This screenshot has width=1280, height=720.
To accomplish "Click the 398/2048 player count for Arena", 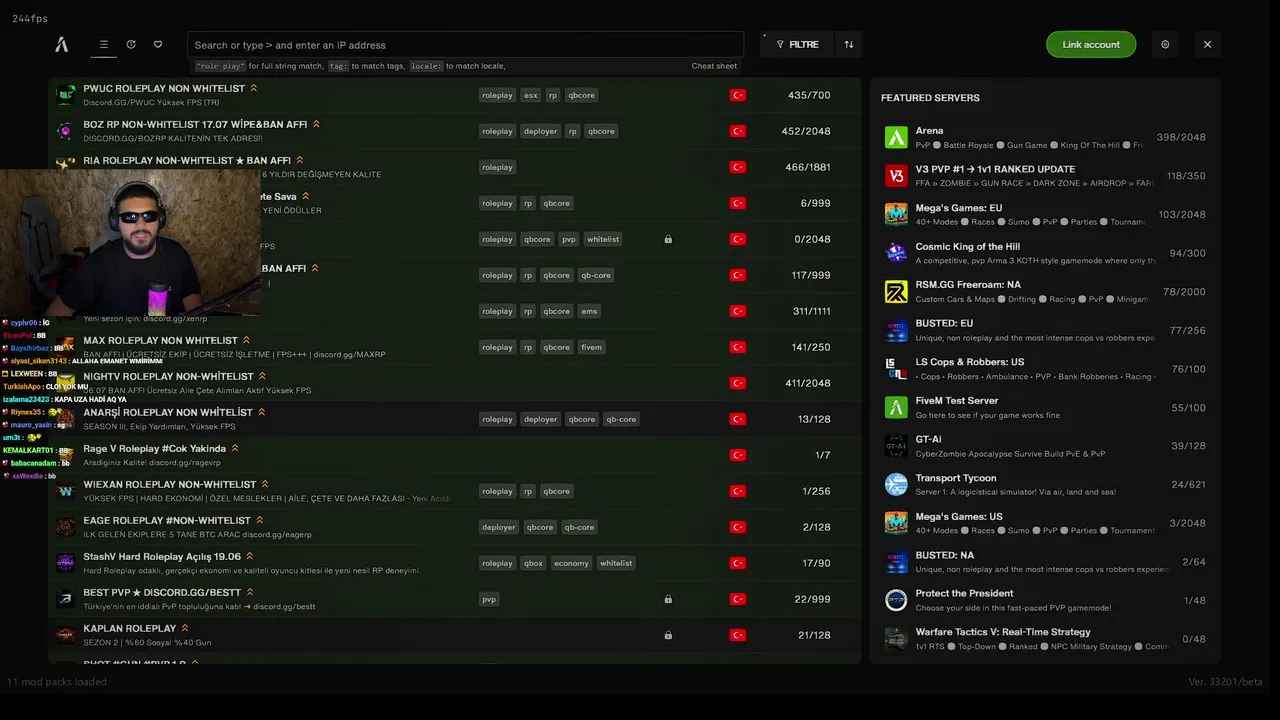I will tap(1181, 137).
